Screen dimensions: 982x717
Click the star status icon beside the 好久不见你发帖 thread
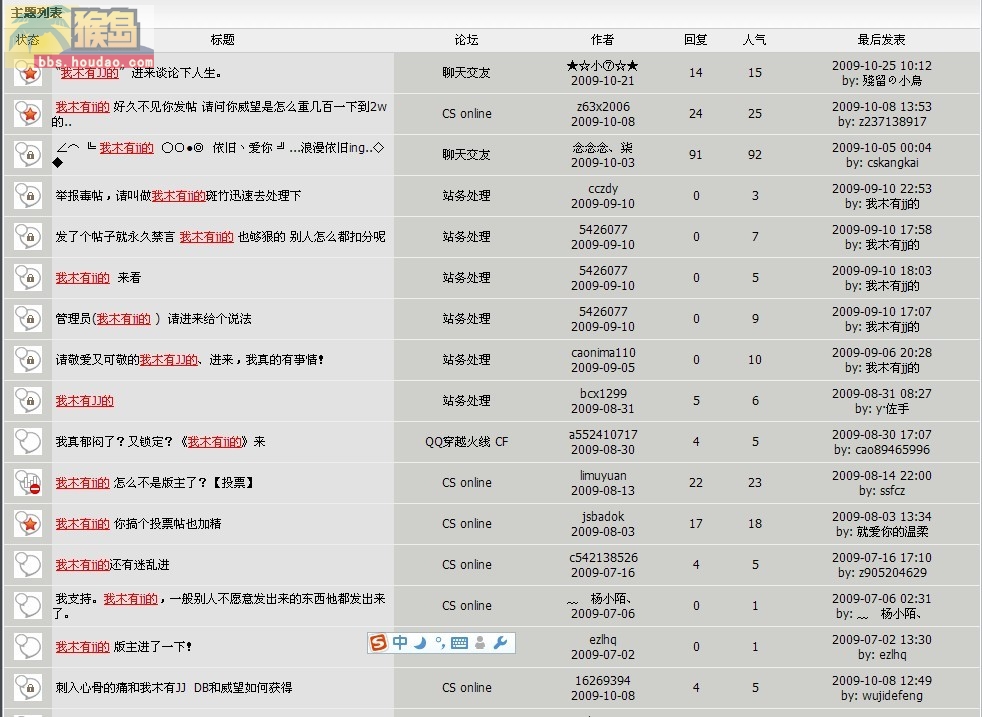point(28,113)
